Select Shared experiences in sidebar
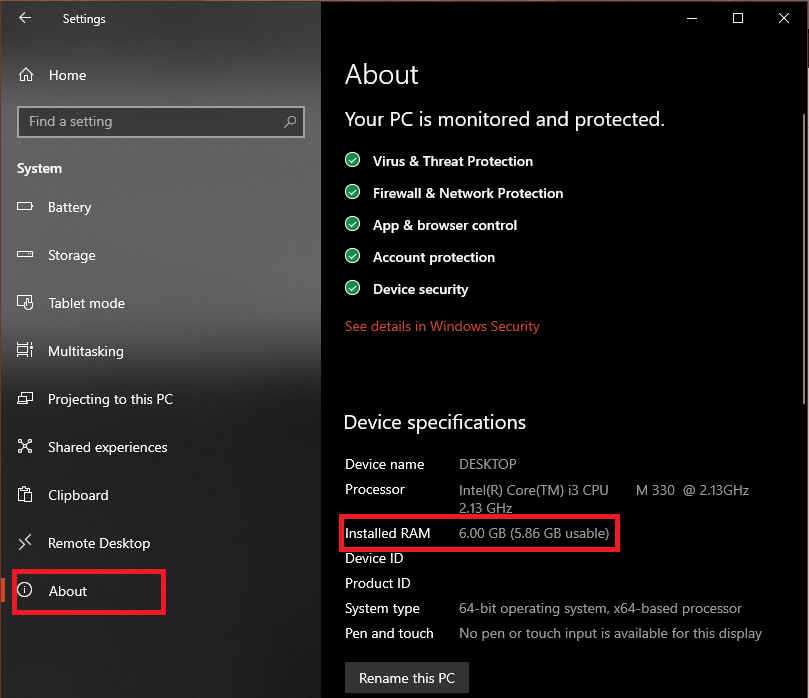The height and width of the screenshot is (698, 809). 107,447
